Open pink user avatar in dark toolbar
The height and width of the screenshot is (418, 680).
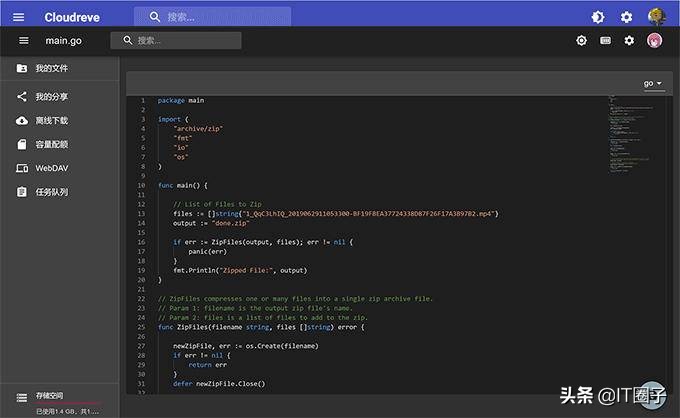[654, 40]
